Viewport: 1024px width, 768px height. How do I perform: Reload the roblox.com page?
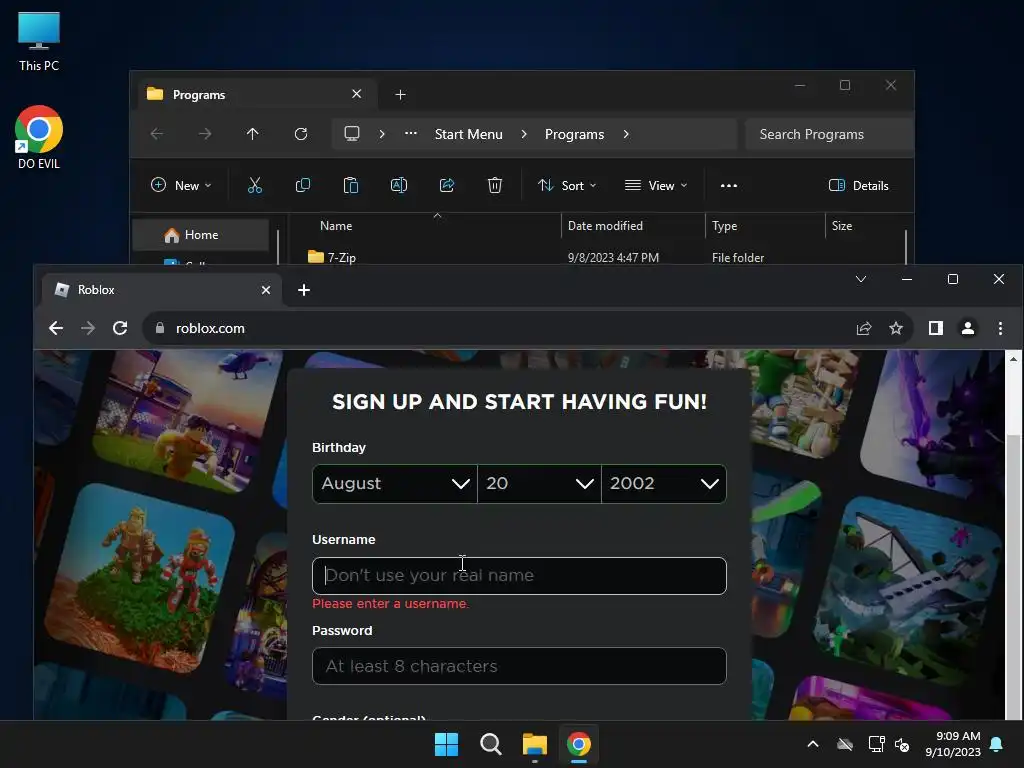pos(120,328)
